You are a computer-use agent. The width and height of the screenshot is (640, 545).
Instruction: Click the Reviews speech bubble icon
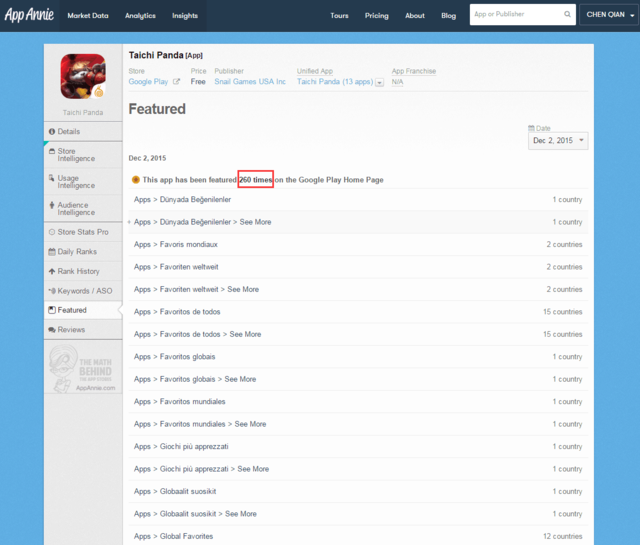52,330
